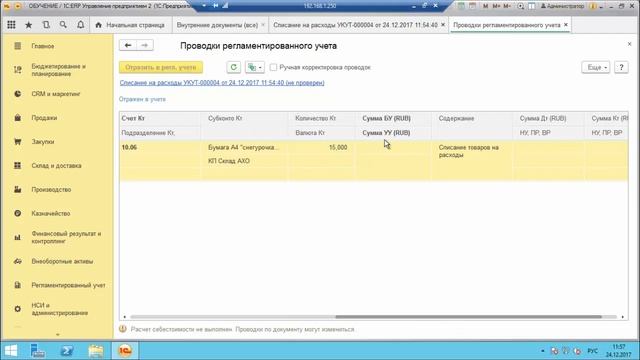Viewport: 640px width, 360px height.
Task: Click the M memory button in the title bar
Action: (x=485, y=6)
